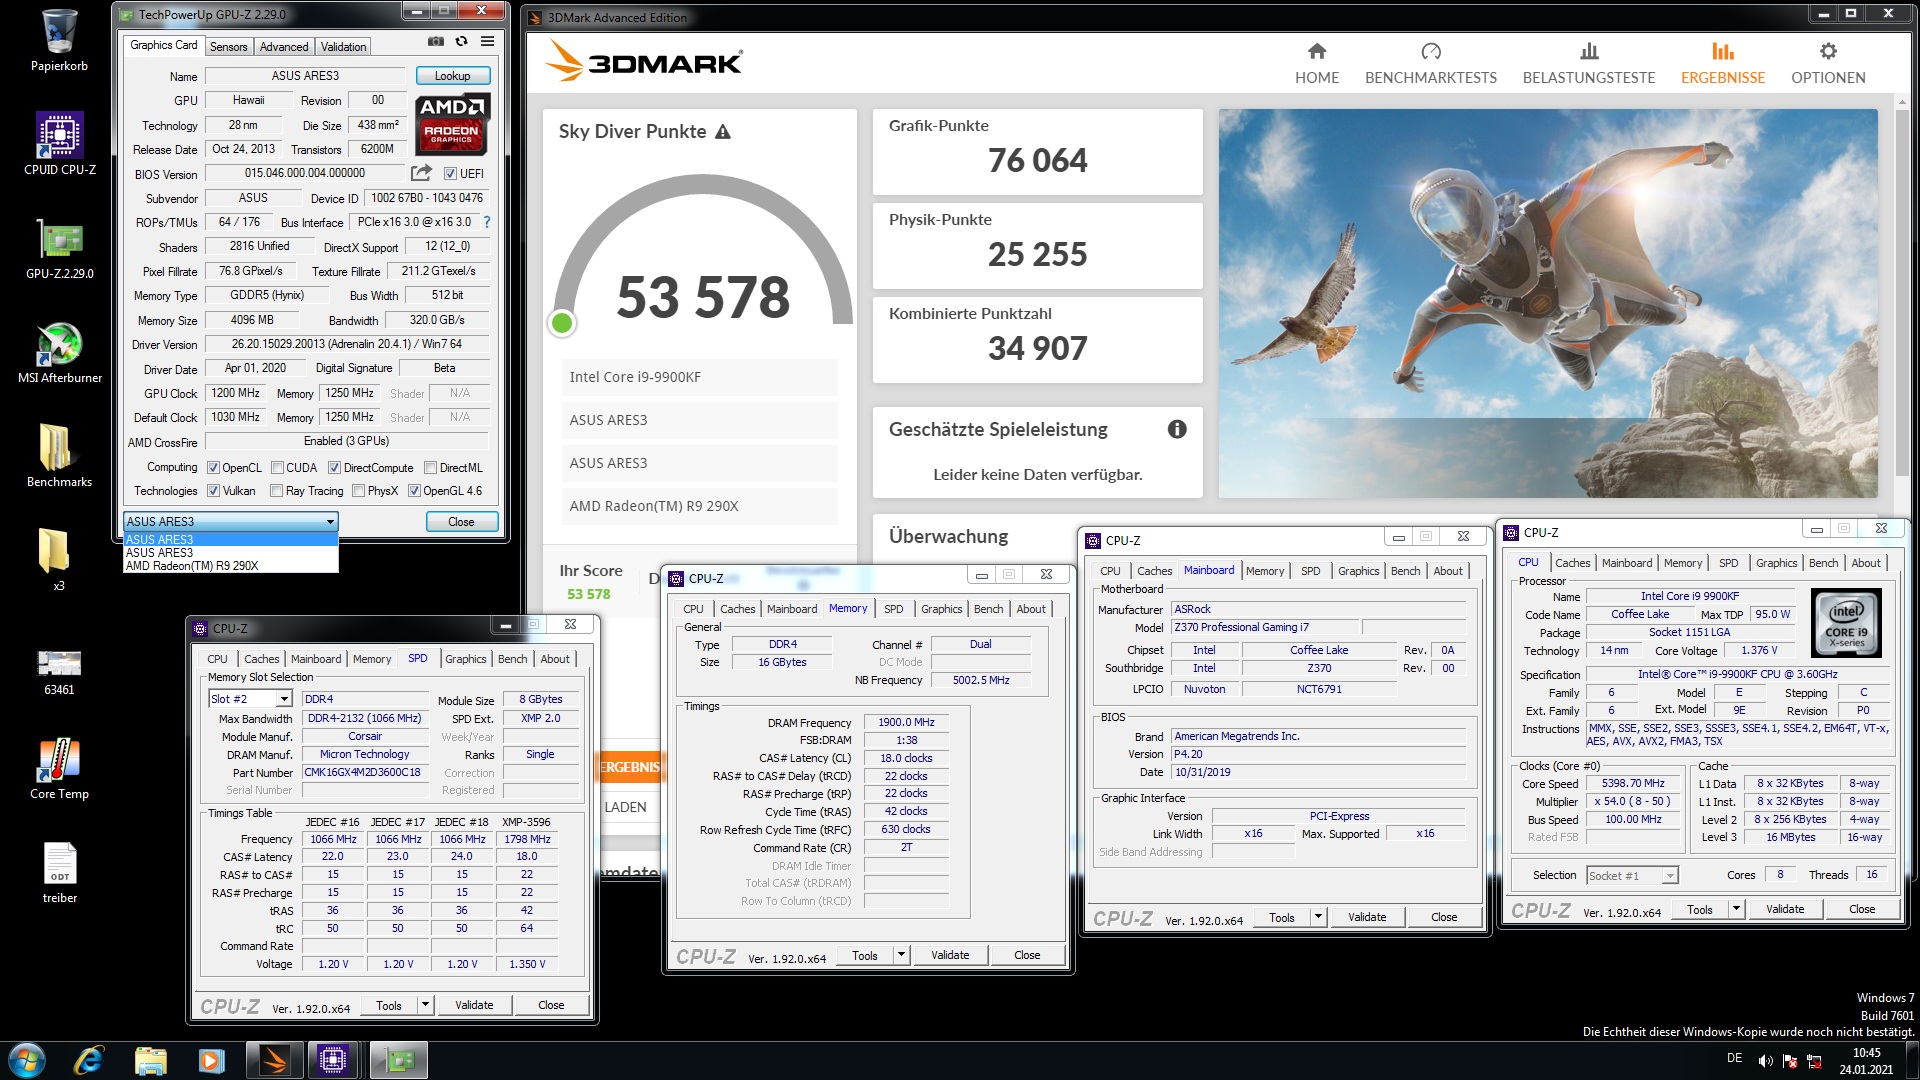This screenshot has height=1080, width=1920.
Task: Open Internet Explorer from the taskbar
Action: pos(89,1060)
